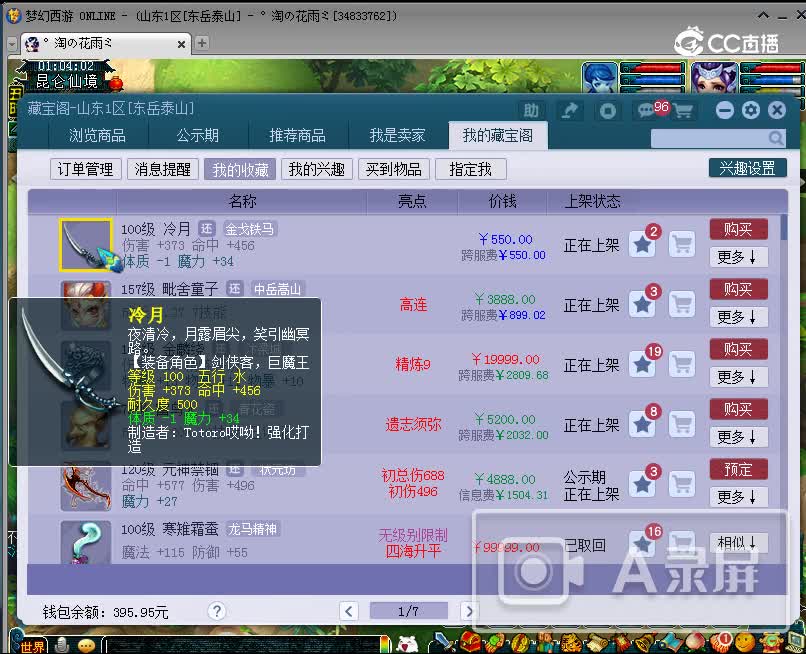Image resolution: width=806 pixels, height=654 pixels.
Task: Click the microphone icon in chat bar
Action: coord(62,644)
